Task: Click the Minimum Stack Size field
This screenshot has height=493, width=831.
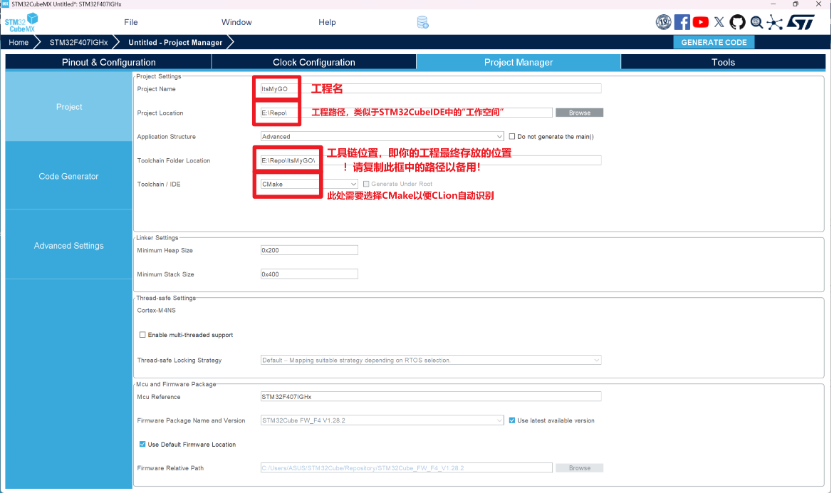Action: coord(309,274)
